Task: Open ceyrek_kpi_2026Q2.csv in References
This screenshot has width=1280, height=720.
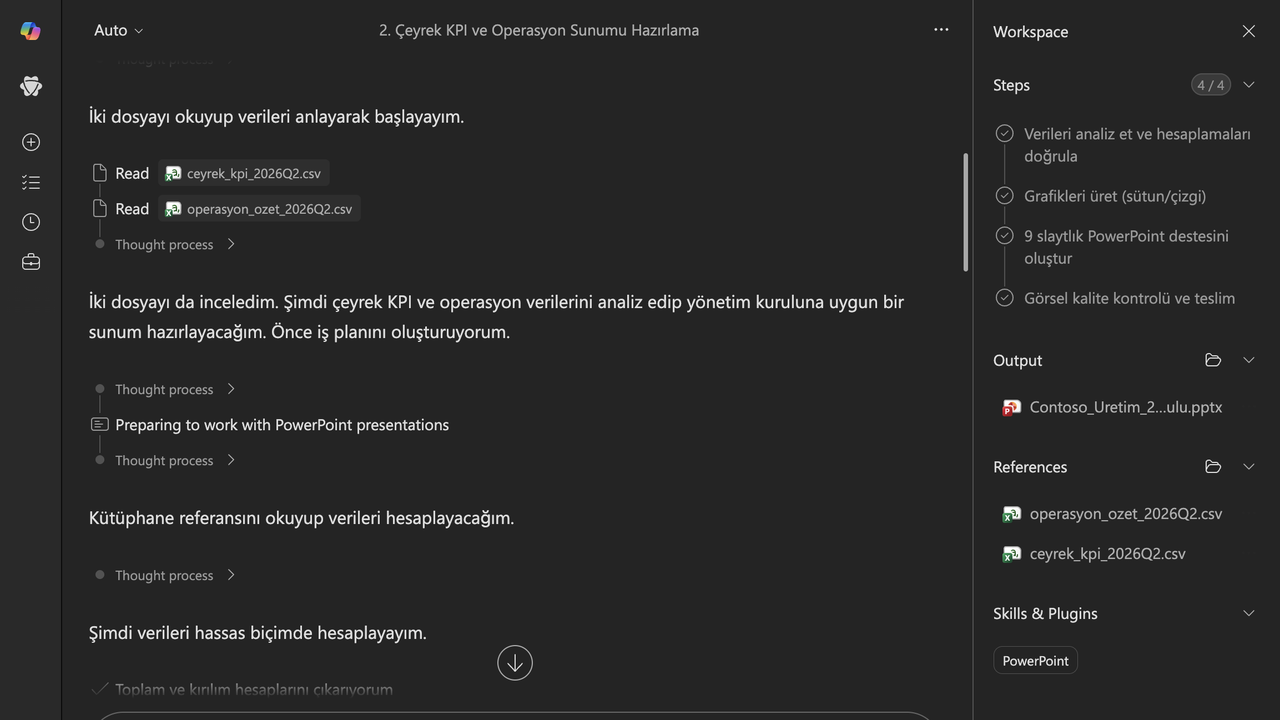Action: [1094, 554]
